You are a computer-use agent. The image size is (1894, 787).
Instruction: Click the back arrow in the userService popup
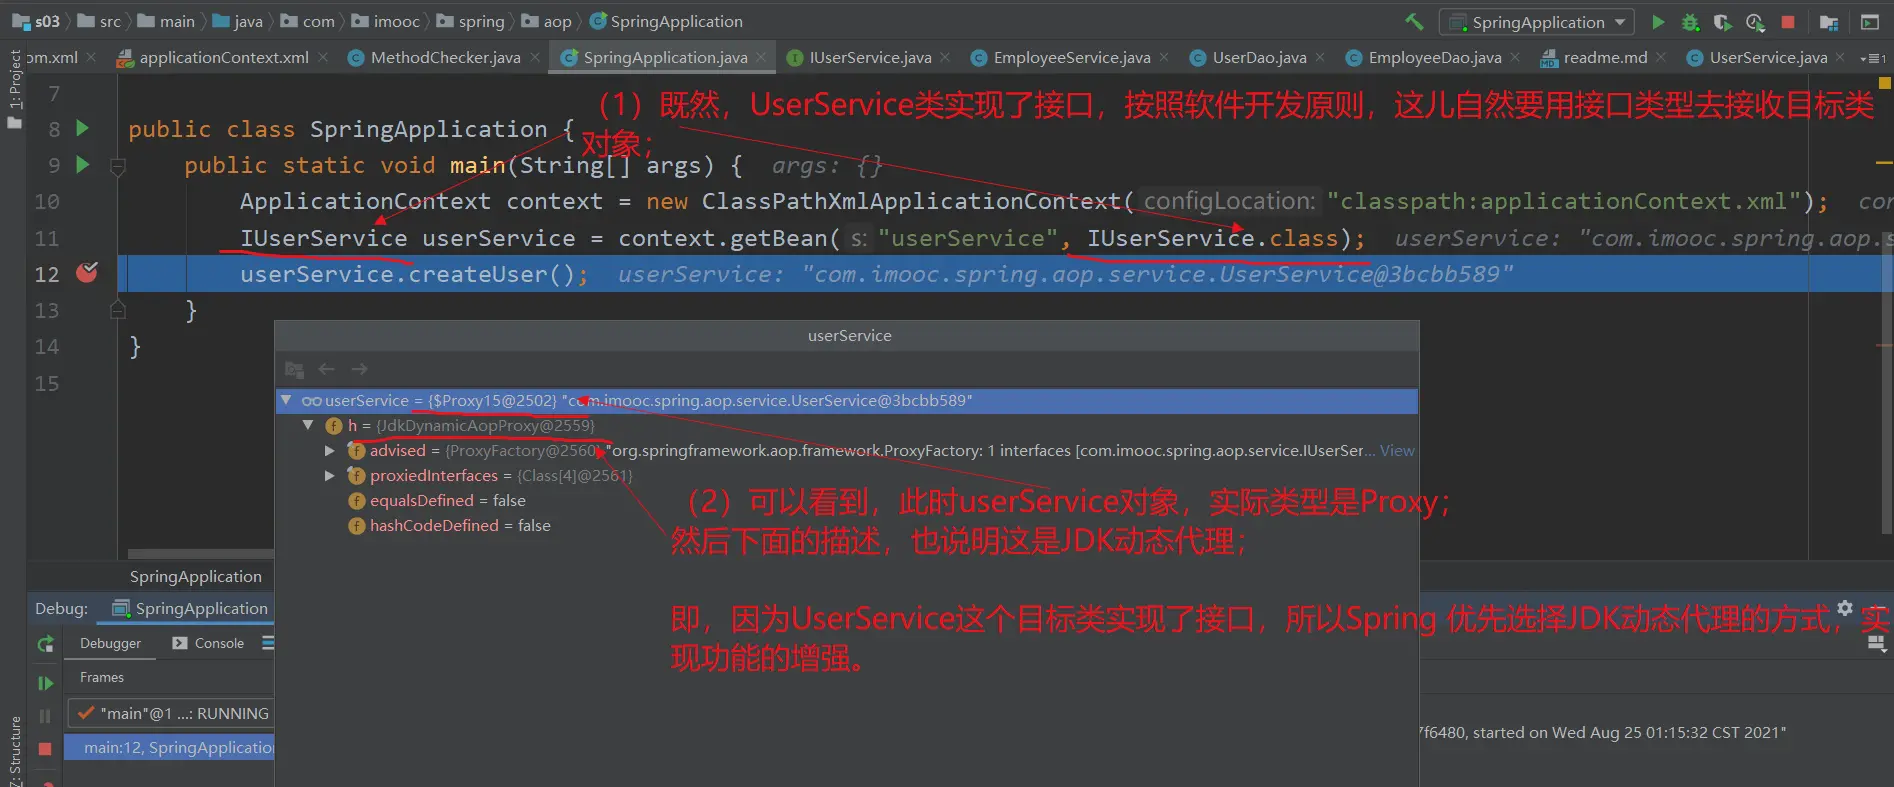point(326,369)
